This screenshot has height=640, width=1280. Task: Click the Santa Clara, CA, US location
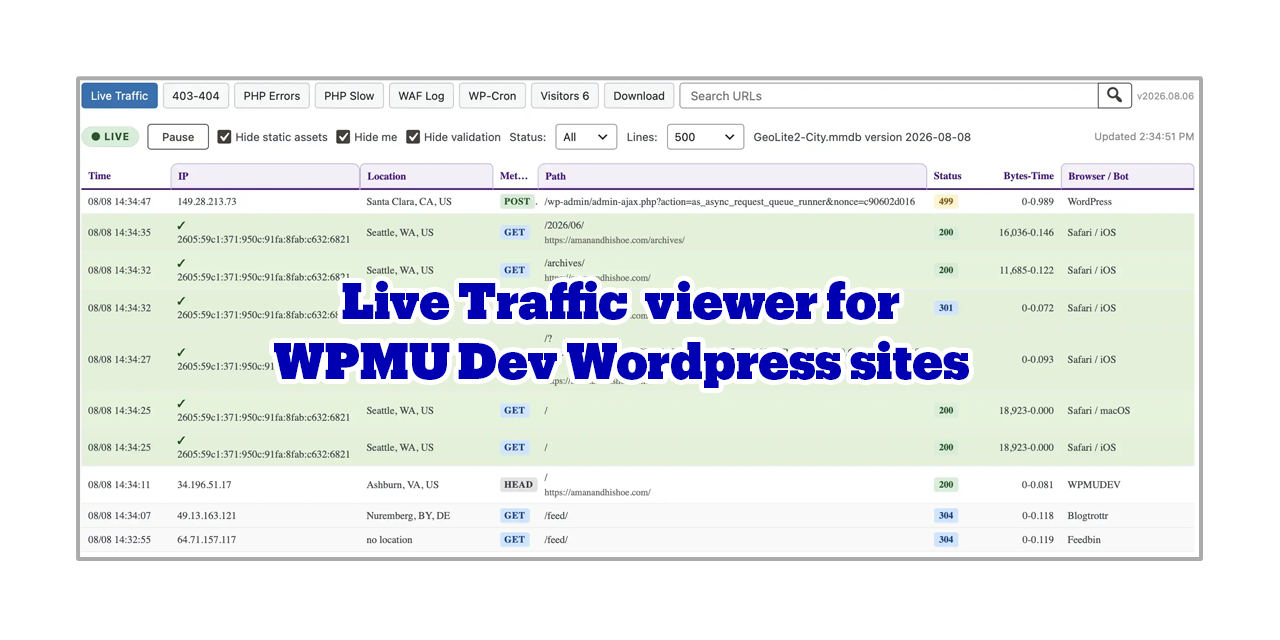(409, 201)
